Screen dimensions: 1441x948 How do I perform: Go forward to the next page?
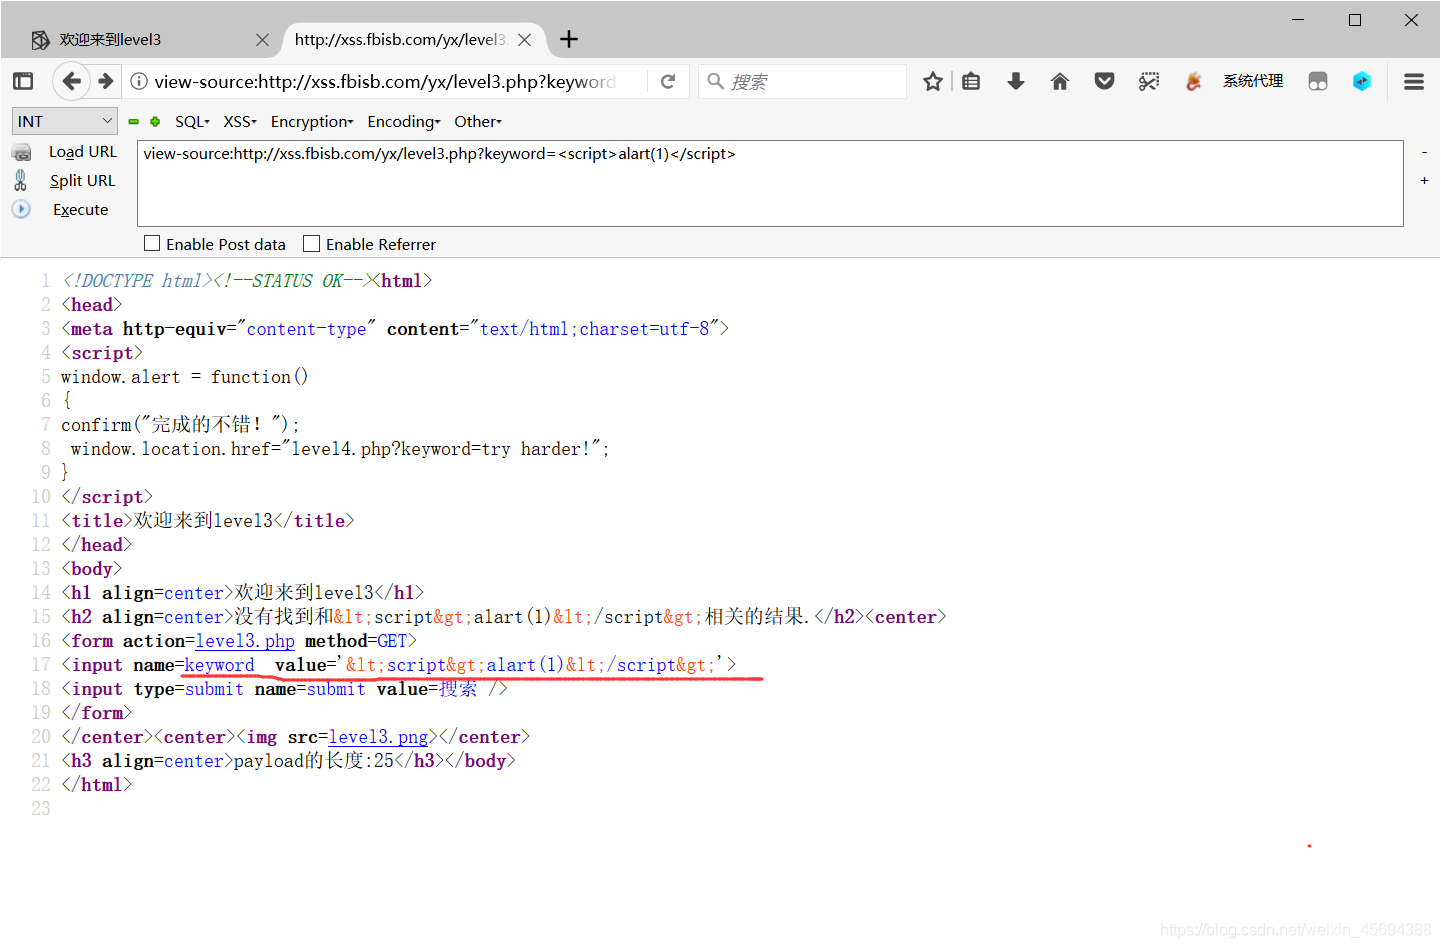pos(106,81)
